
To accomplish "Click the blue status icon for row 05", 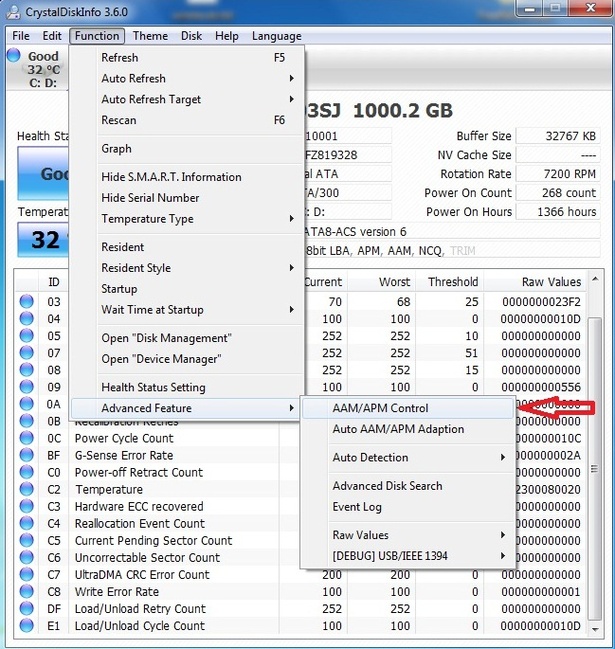I will (26, 335).
